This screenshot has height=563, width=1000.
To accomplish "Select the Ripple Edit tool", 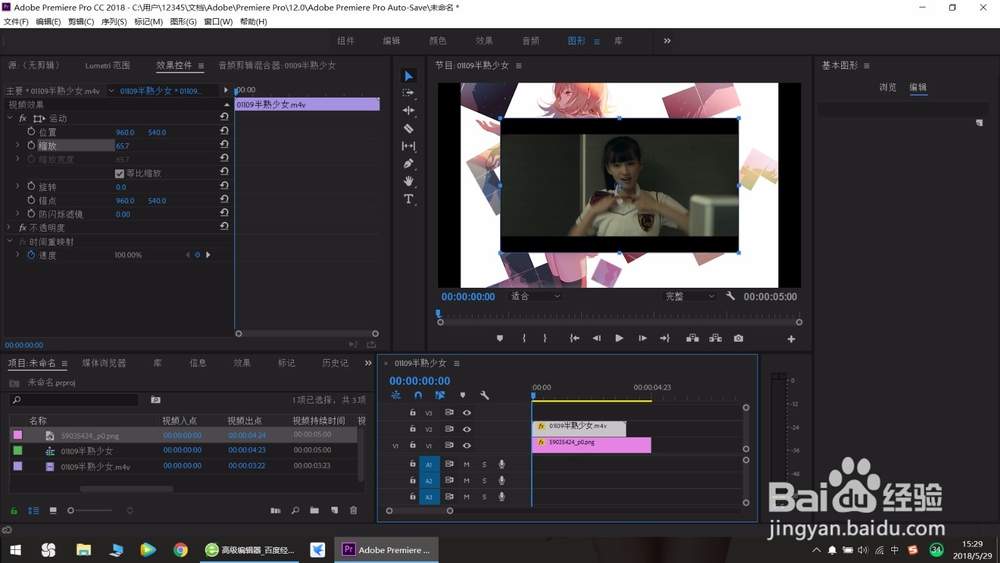I will pos(408,110).
